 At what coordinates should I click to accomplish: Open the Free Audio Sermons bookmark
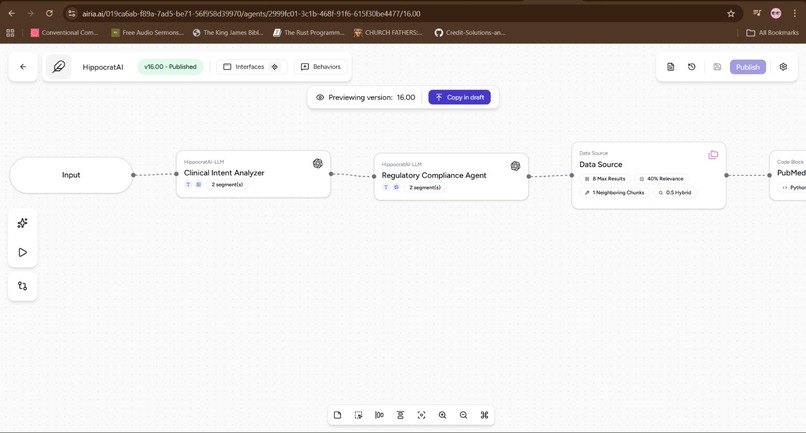click(148, 32)
